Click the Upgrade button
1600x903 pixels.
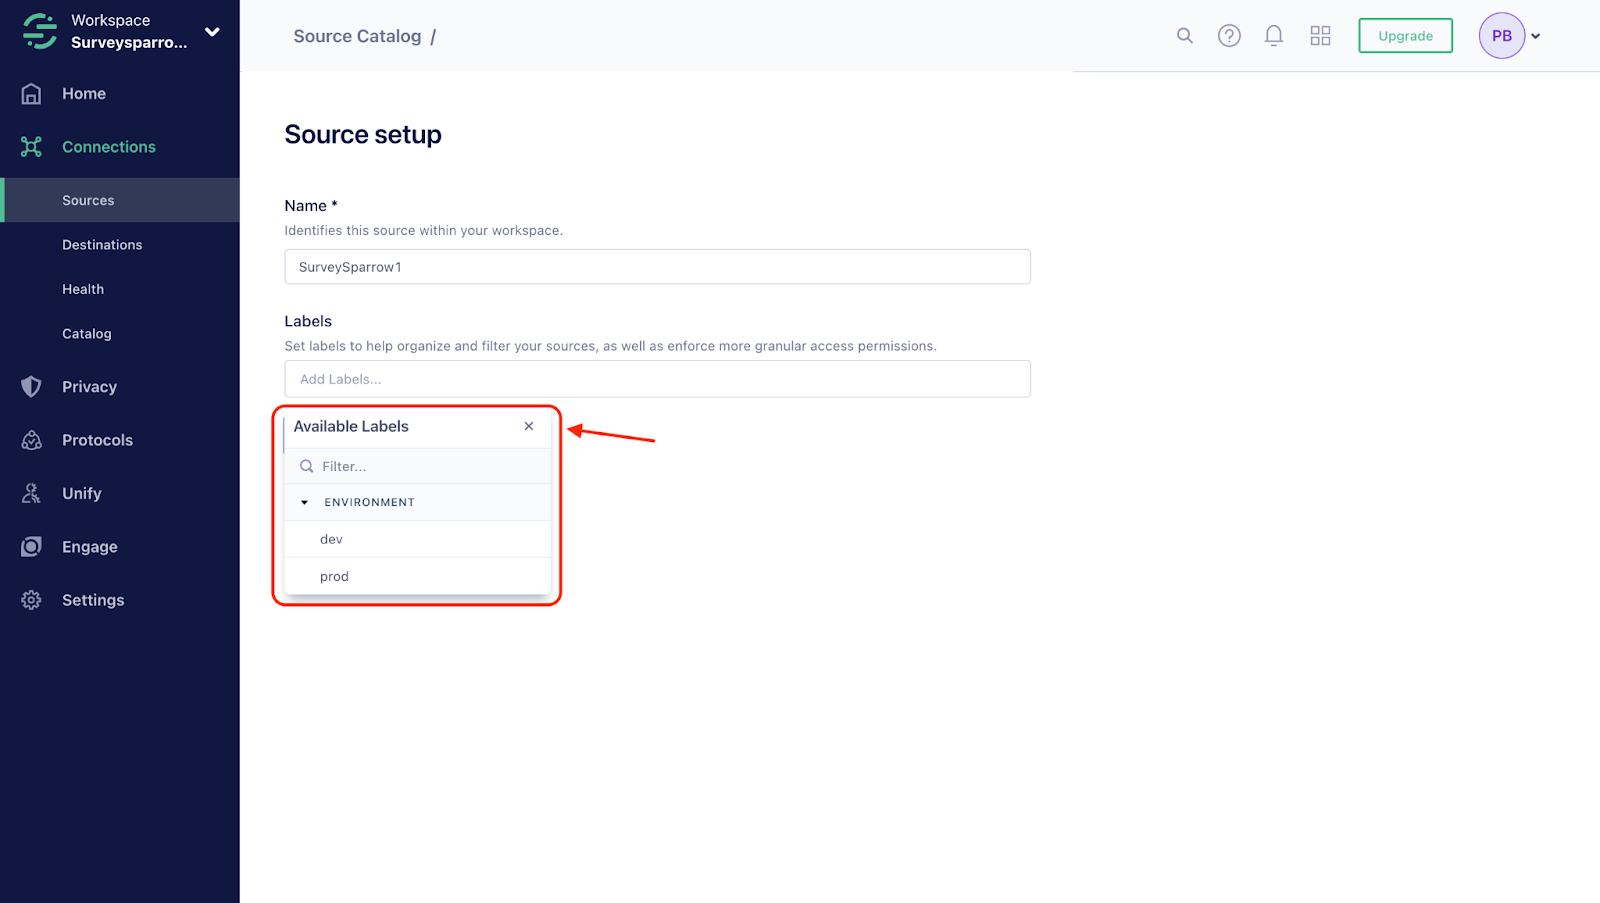(x=1405, y=36)
